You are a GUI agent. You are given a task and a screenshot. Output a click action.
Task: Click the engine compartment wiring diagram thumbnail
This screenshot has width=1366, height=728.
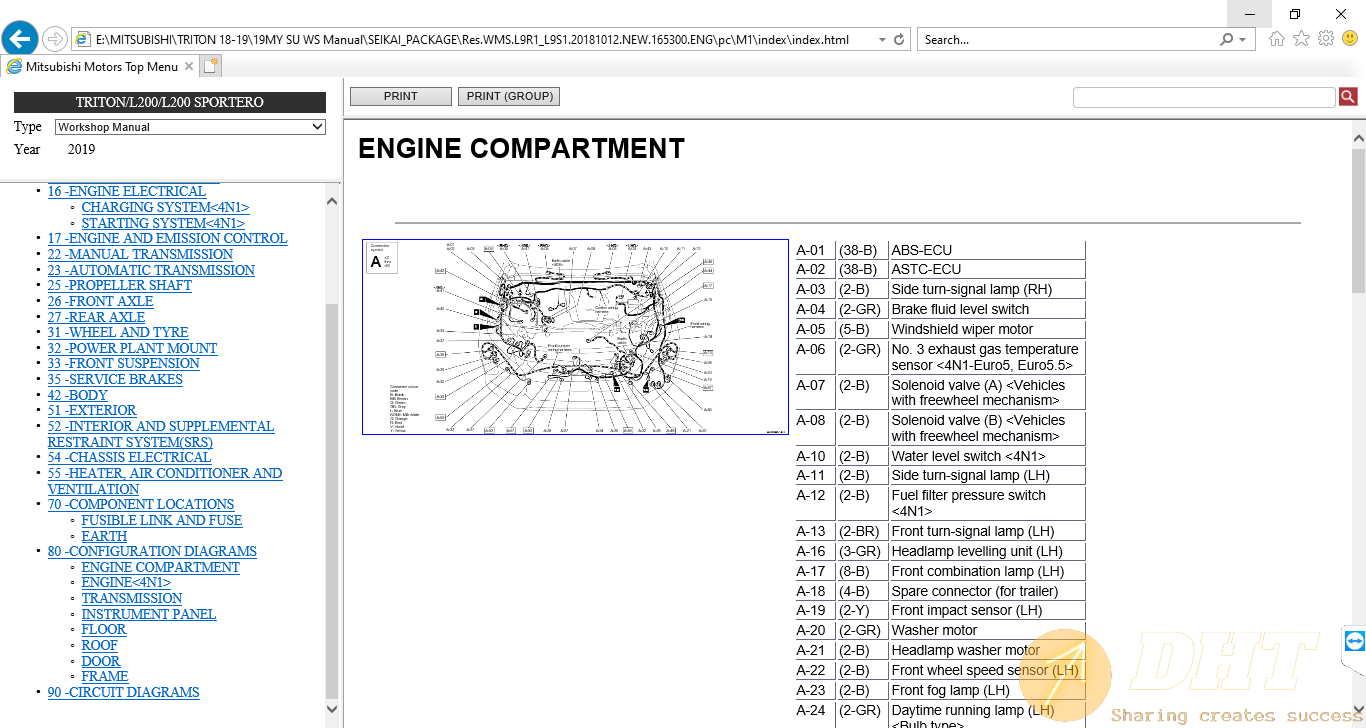575,337
